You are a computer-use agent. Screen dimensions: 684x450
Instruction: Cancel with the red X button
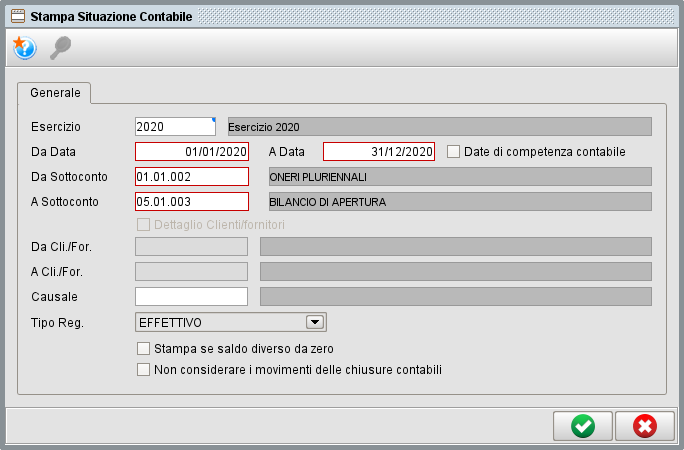645,426
